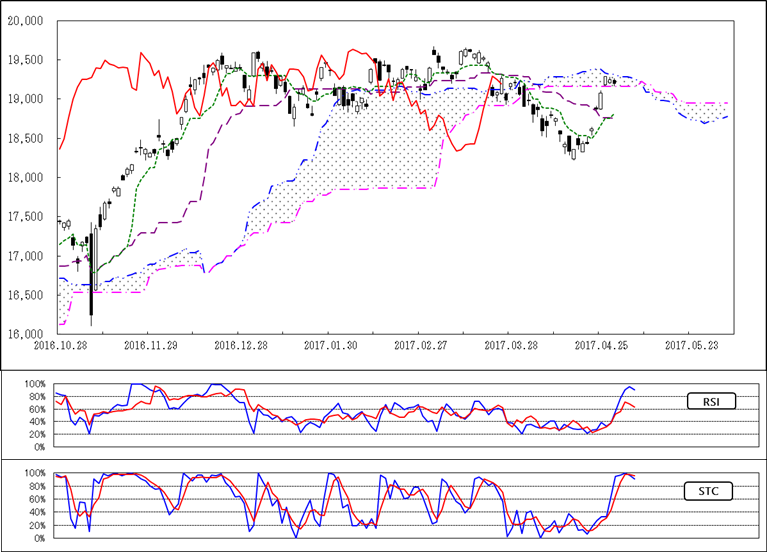Click the 0% label on STC panel
This screenshot has height=552, width=767.
coord(40,538)
